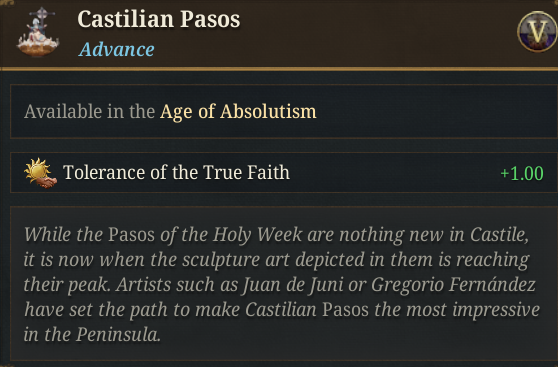Open the blue Advance type link
Viewport: 558px width, 367px height.
click(117, 49)
